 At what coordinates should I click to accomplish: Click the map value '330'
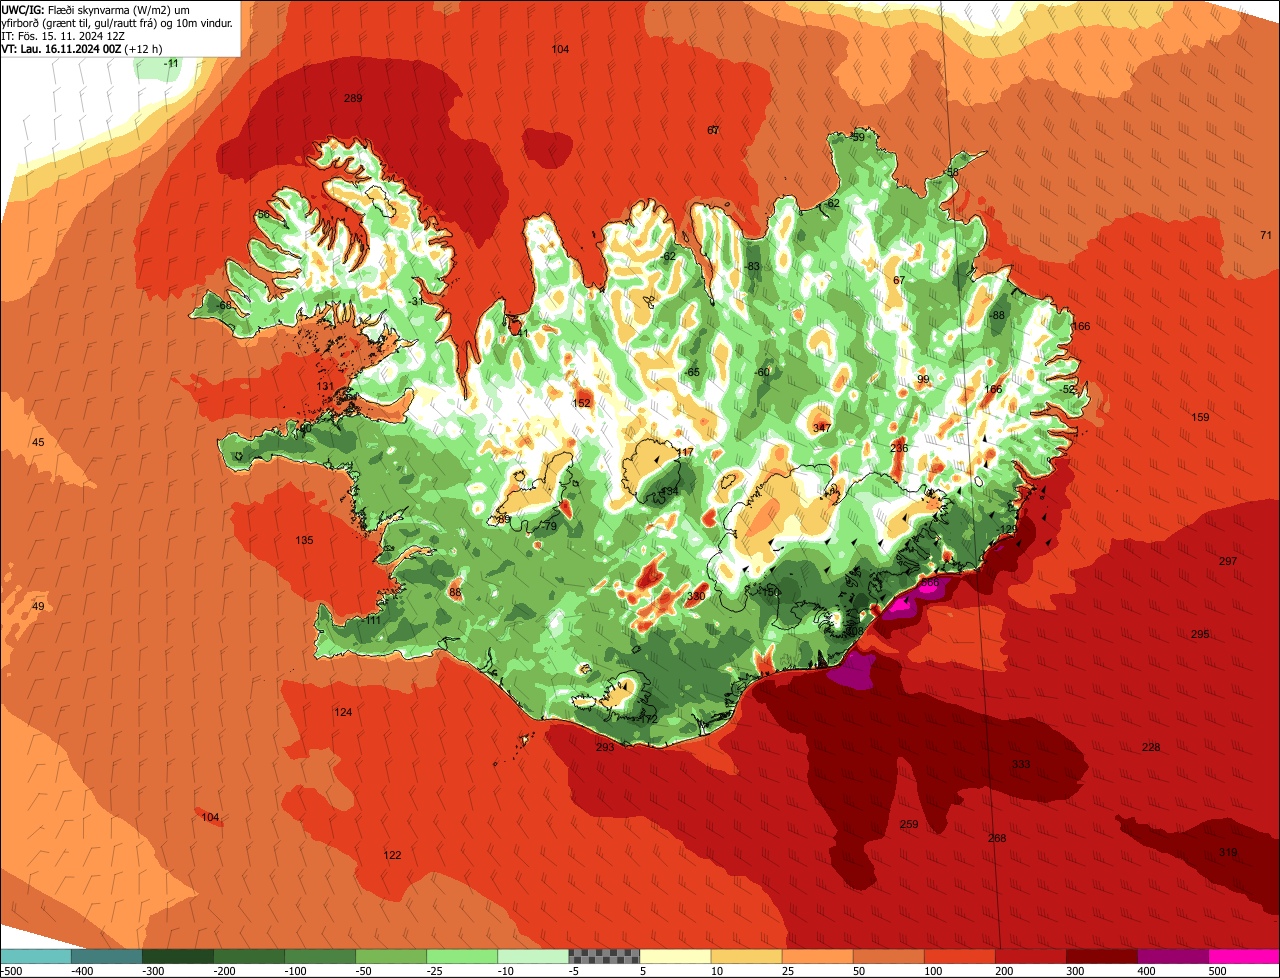click(x=696, y=596)
